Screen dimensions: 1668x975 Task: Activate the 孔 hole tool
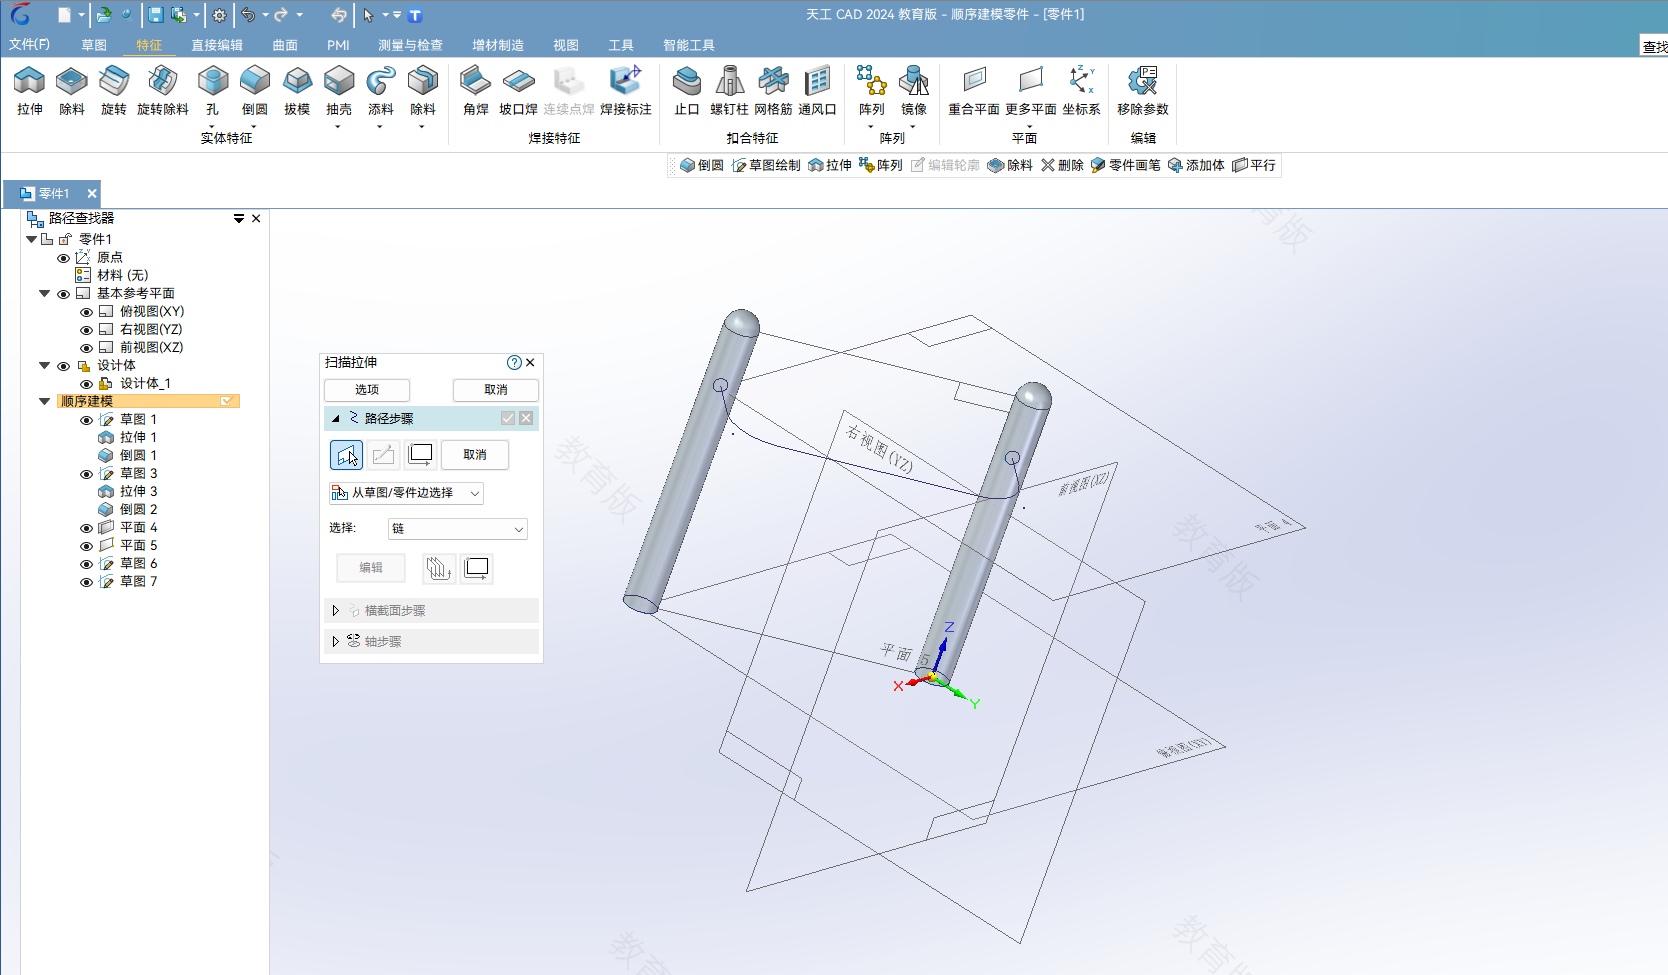(x=212, y=91)
